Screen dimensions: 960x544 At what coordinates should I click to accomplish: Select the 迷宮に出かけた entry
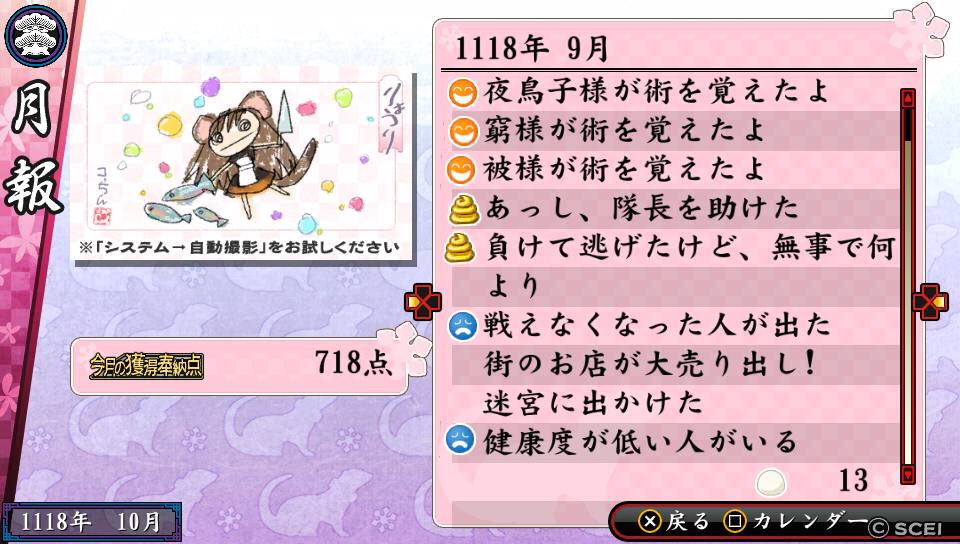pyautogui.click(x=593, y=402)
